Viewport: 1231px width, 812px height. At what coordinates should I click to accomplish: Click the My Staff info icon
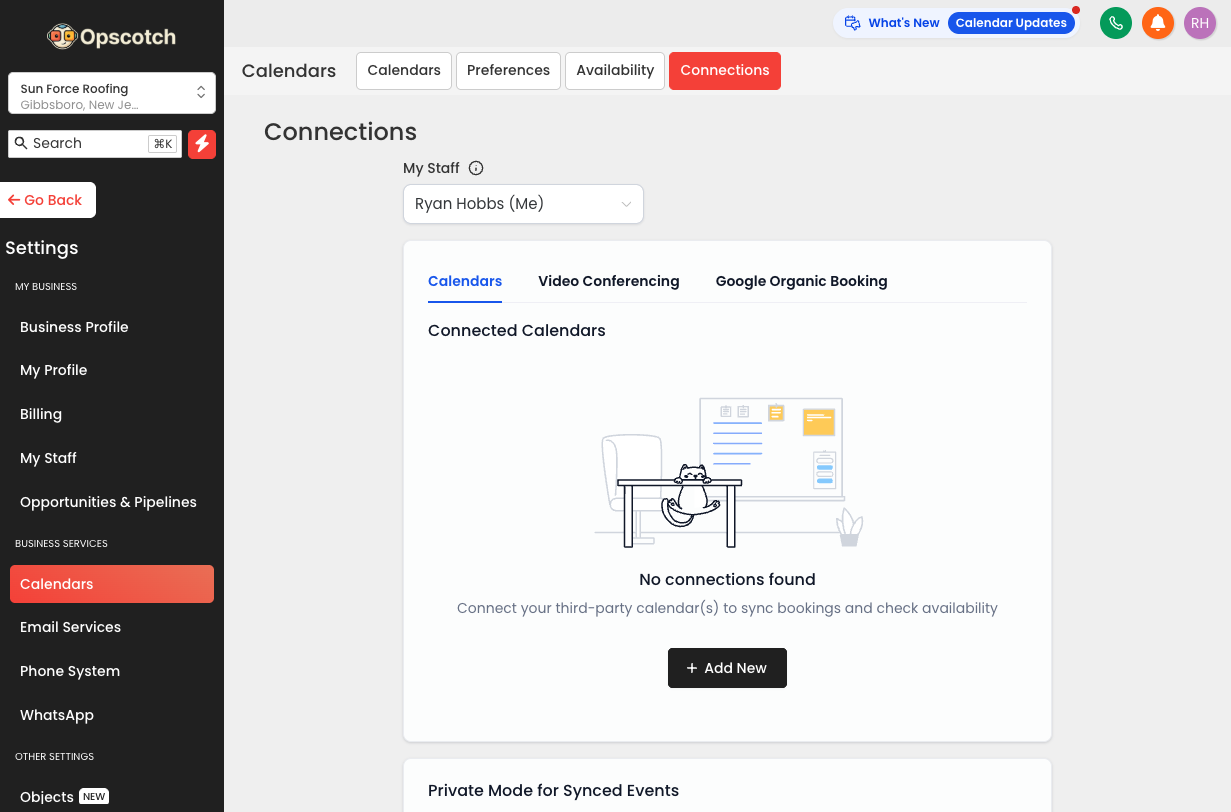click(x=476, y=168)
